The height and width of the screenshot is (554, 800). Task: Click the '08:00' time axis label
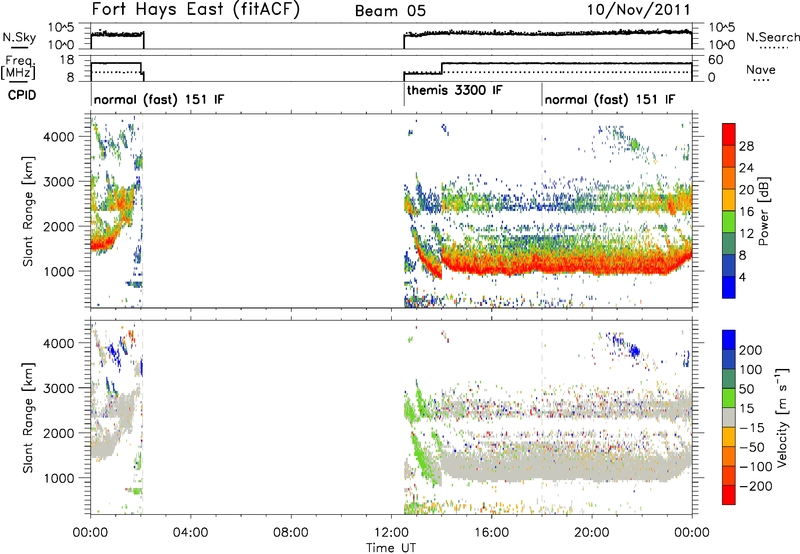290,533
